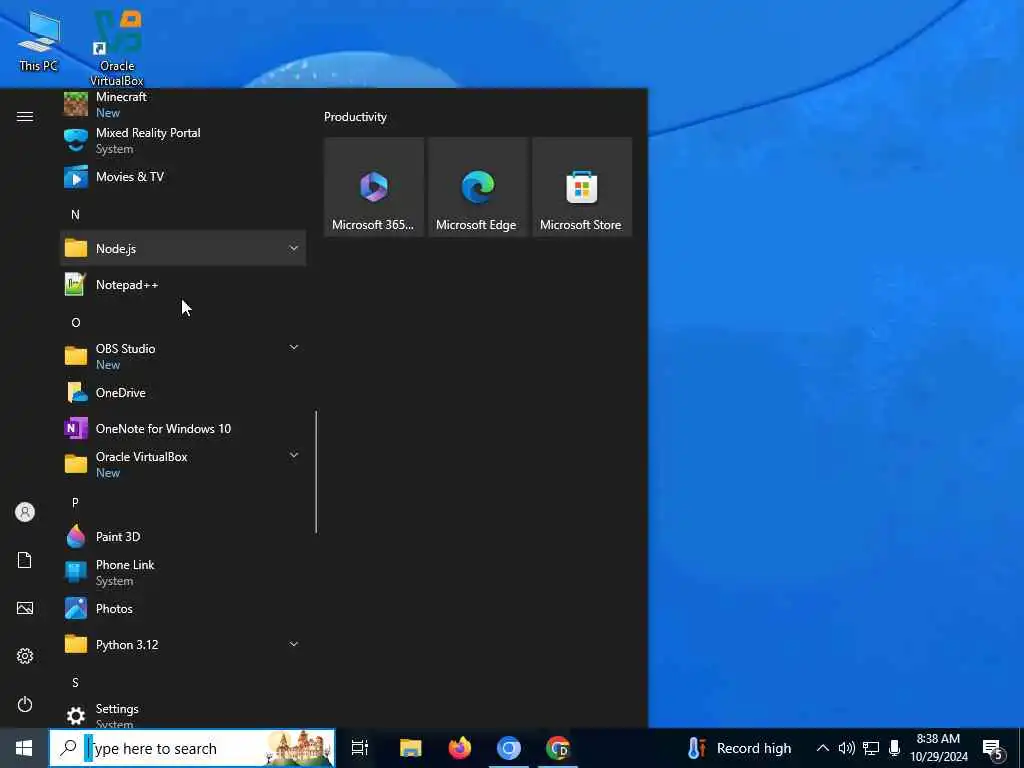Open Minecraft from the app list
The width and height of the screenshot is (1024, 768).
click(x=183, y=104)
